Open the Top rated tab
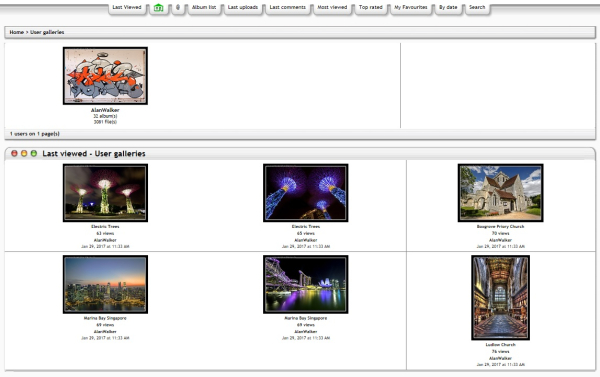 (371, 7)
